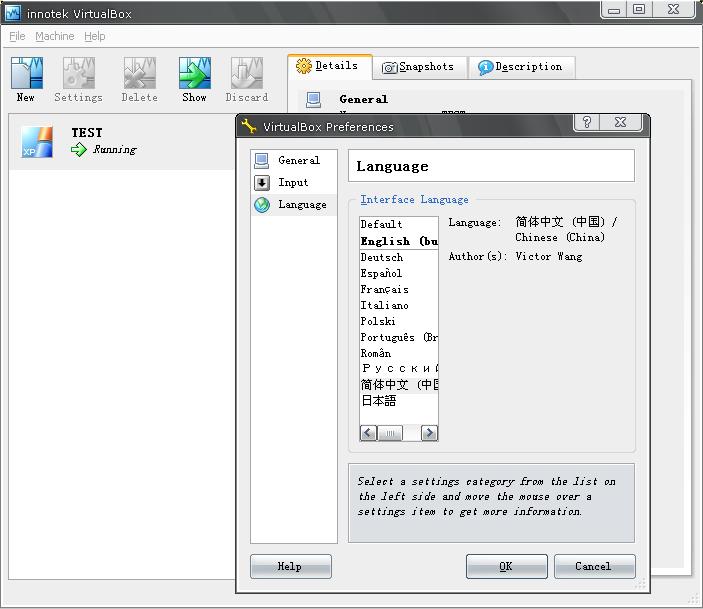Click the Interface Language group label
This screenshot has height=609, width=703.
(414, 200)
